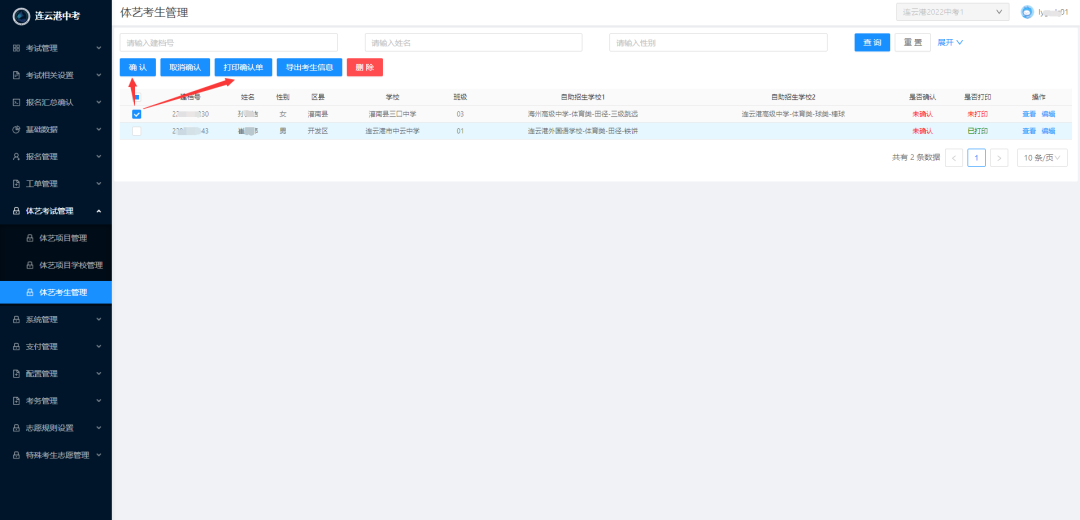Click the 工单管理 file icon
The image size is (1080, 520).
click(x=17, y=184)
